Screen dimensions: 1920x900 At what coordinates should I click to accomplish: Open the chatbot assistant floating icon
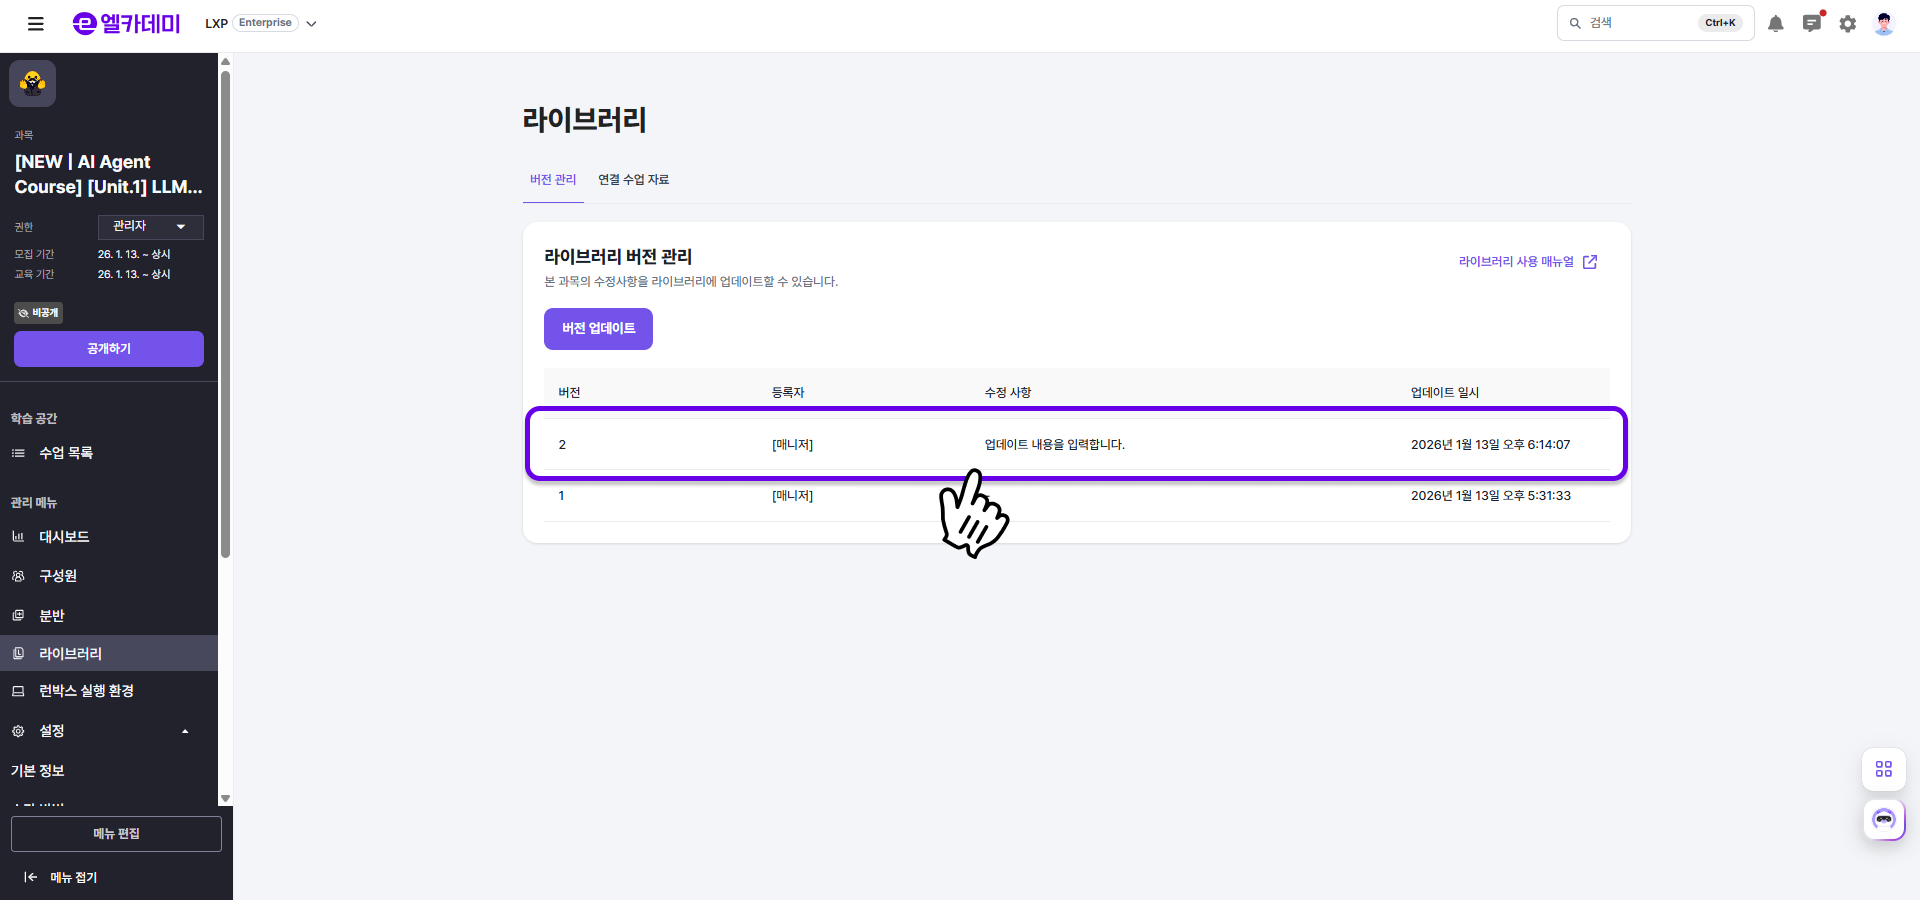coord(1883,820)
